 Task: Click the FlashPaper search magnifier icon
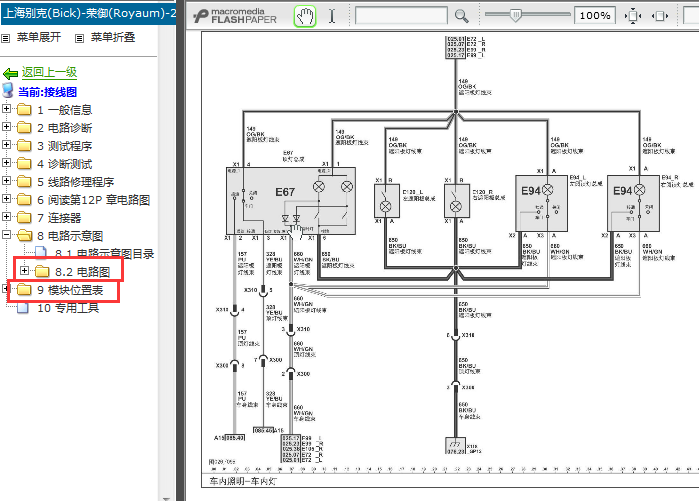[x=461, y=16]
